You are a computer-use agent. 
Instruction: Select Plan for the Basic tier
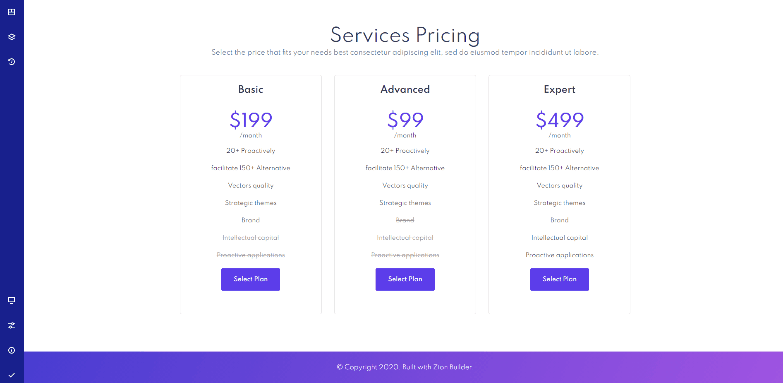250,279
